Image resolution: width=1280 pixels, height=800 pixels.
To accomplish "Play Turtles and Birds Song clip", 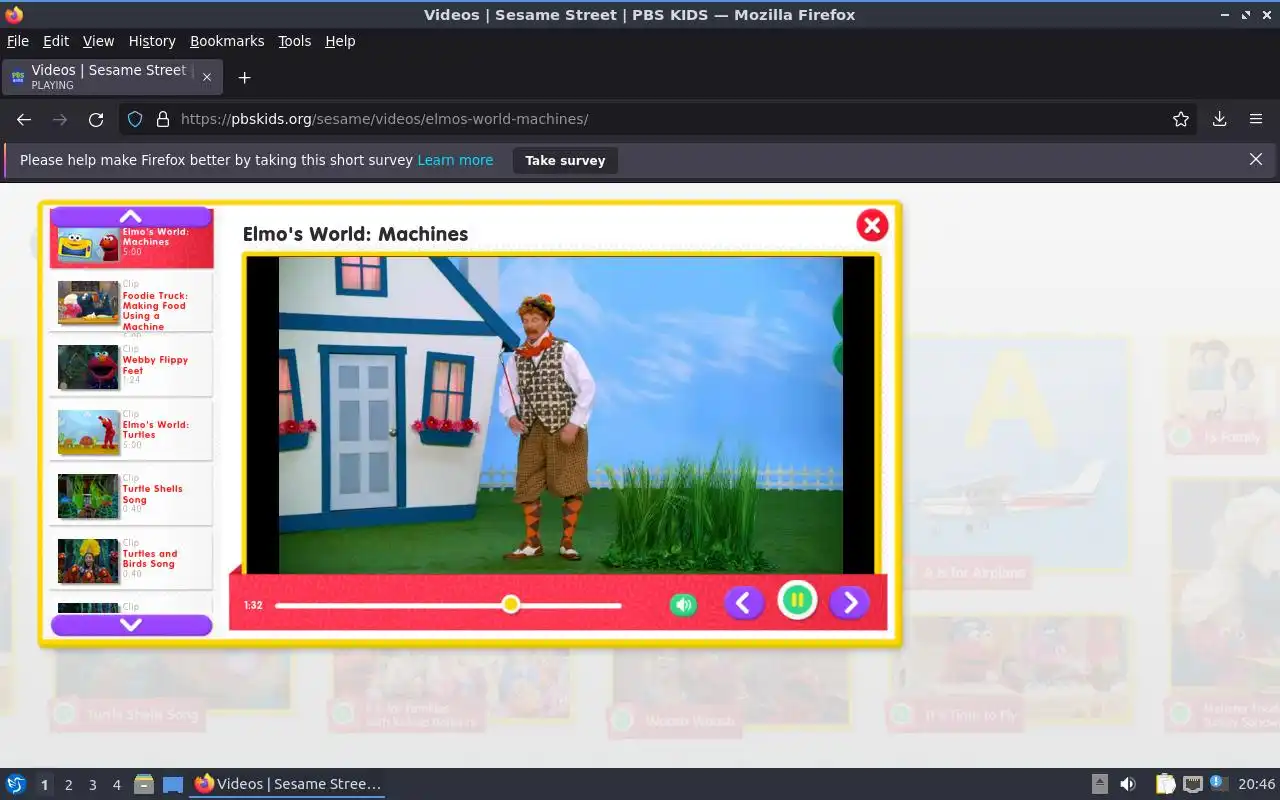I will 131,560.
